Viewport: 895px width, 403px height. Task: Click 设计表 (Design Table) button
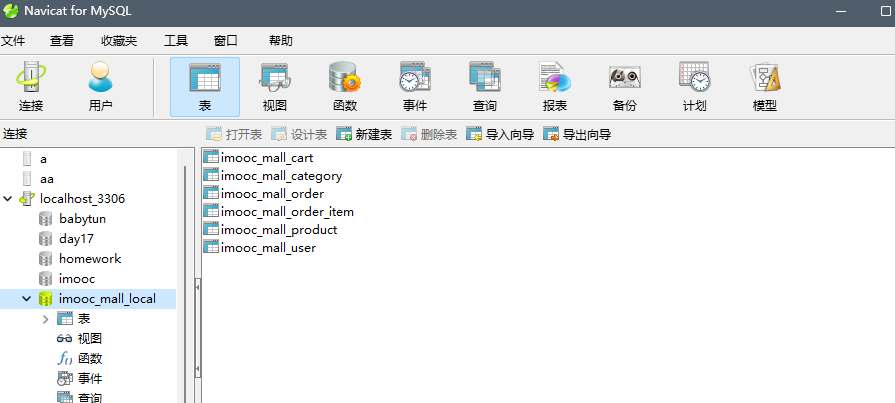tap(299, 135)
